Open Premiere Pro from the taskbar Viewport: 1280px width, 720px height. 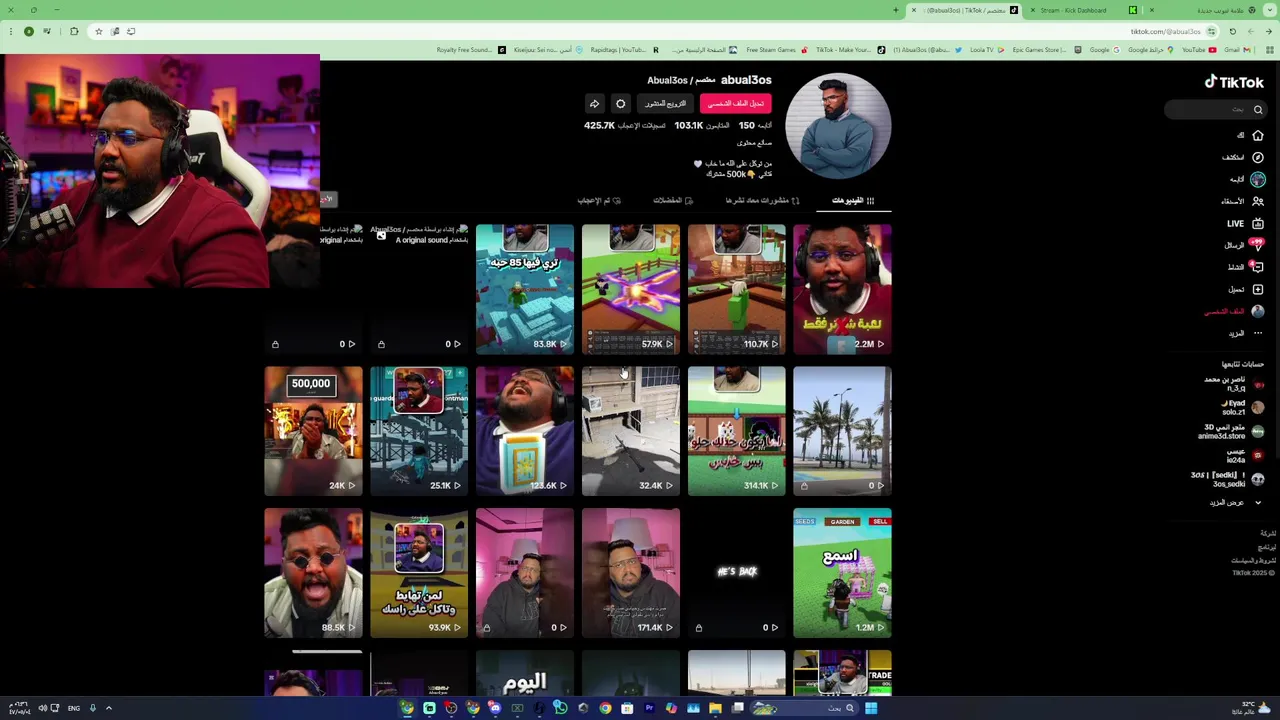[x=649, y=708]
